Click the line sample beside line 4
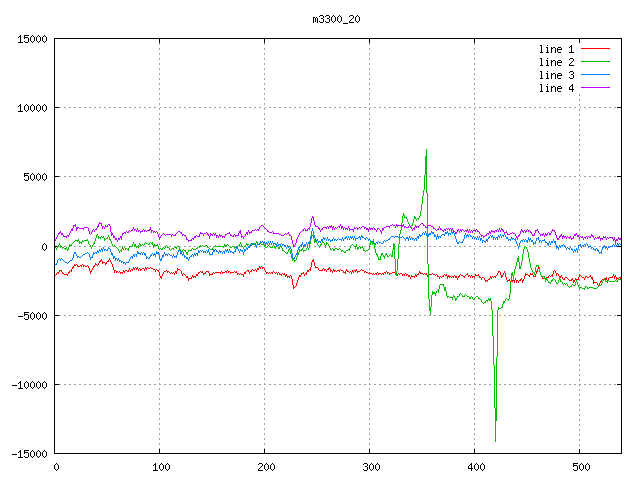640x480 pixels. (x=595, y=88)
